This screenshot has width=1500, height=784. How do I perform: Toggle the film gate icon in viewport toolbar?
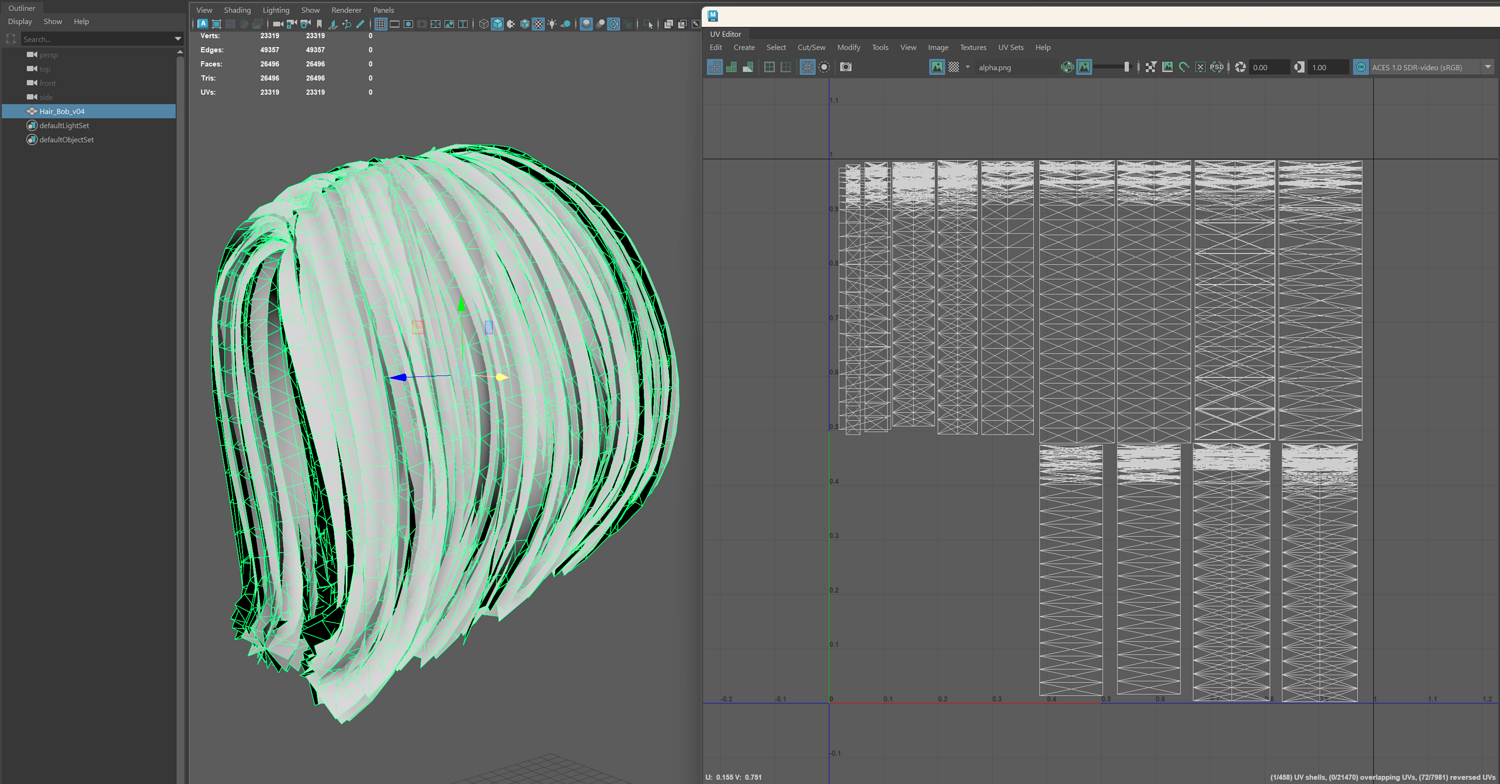pos(395,24)
